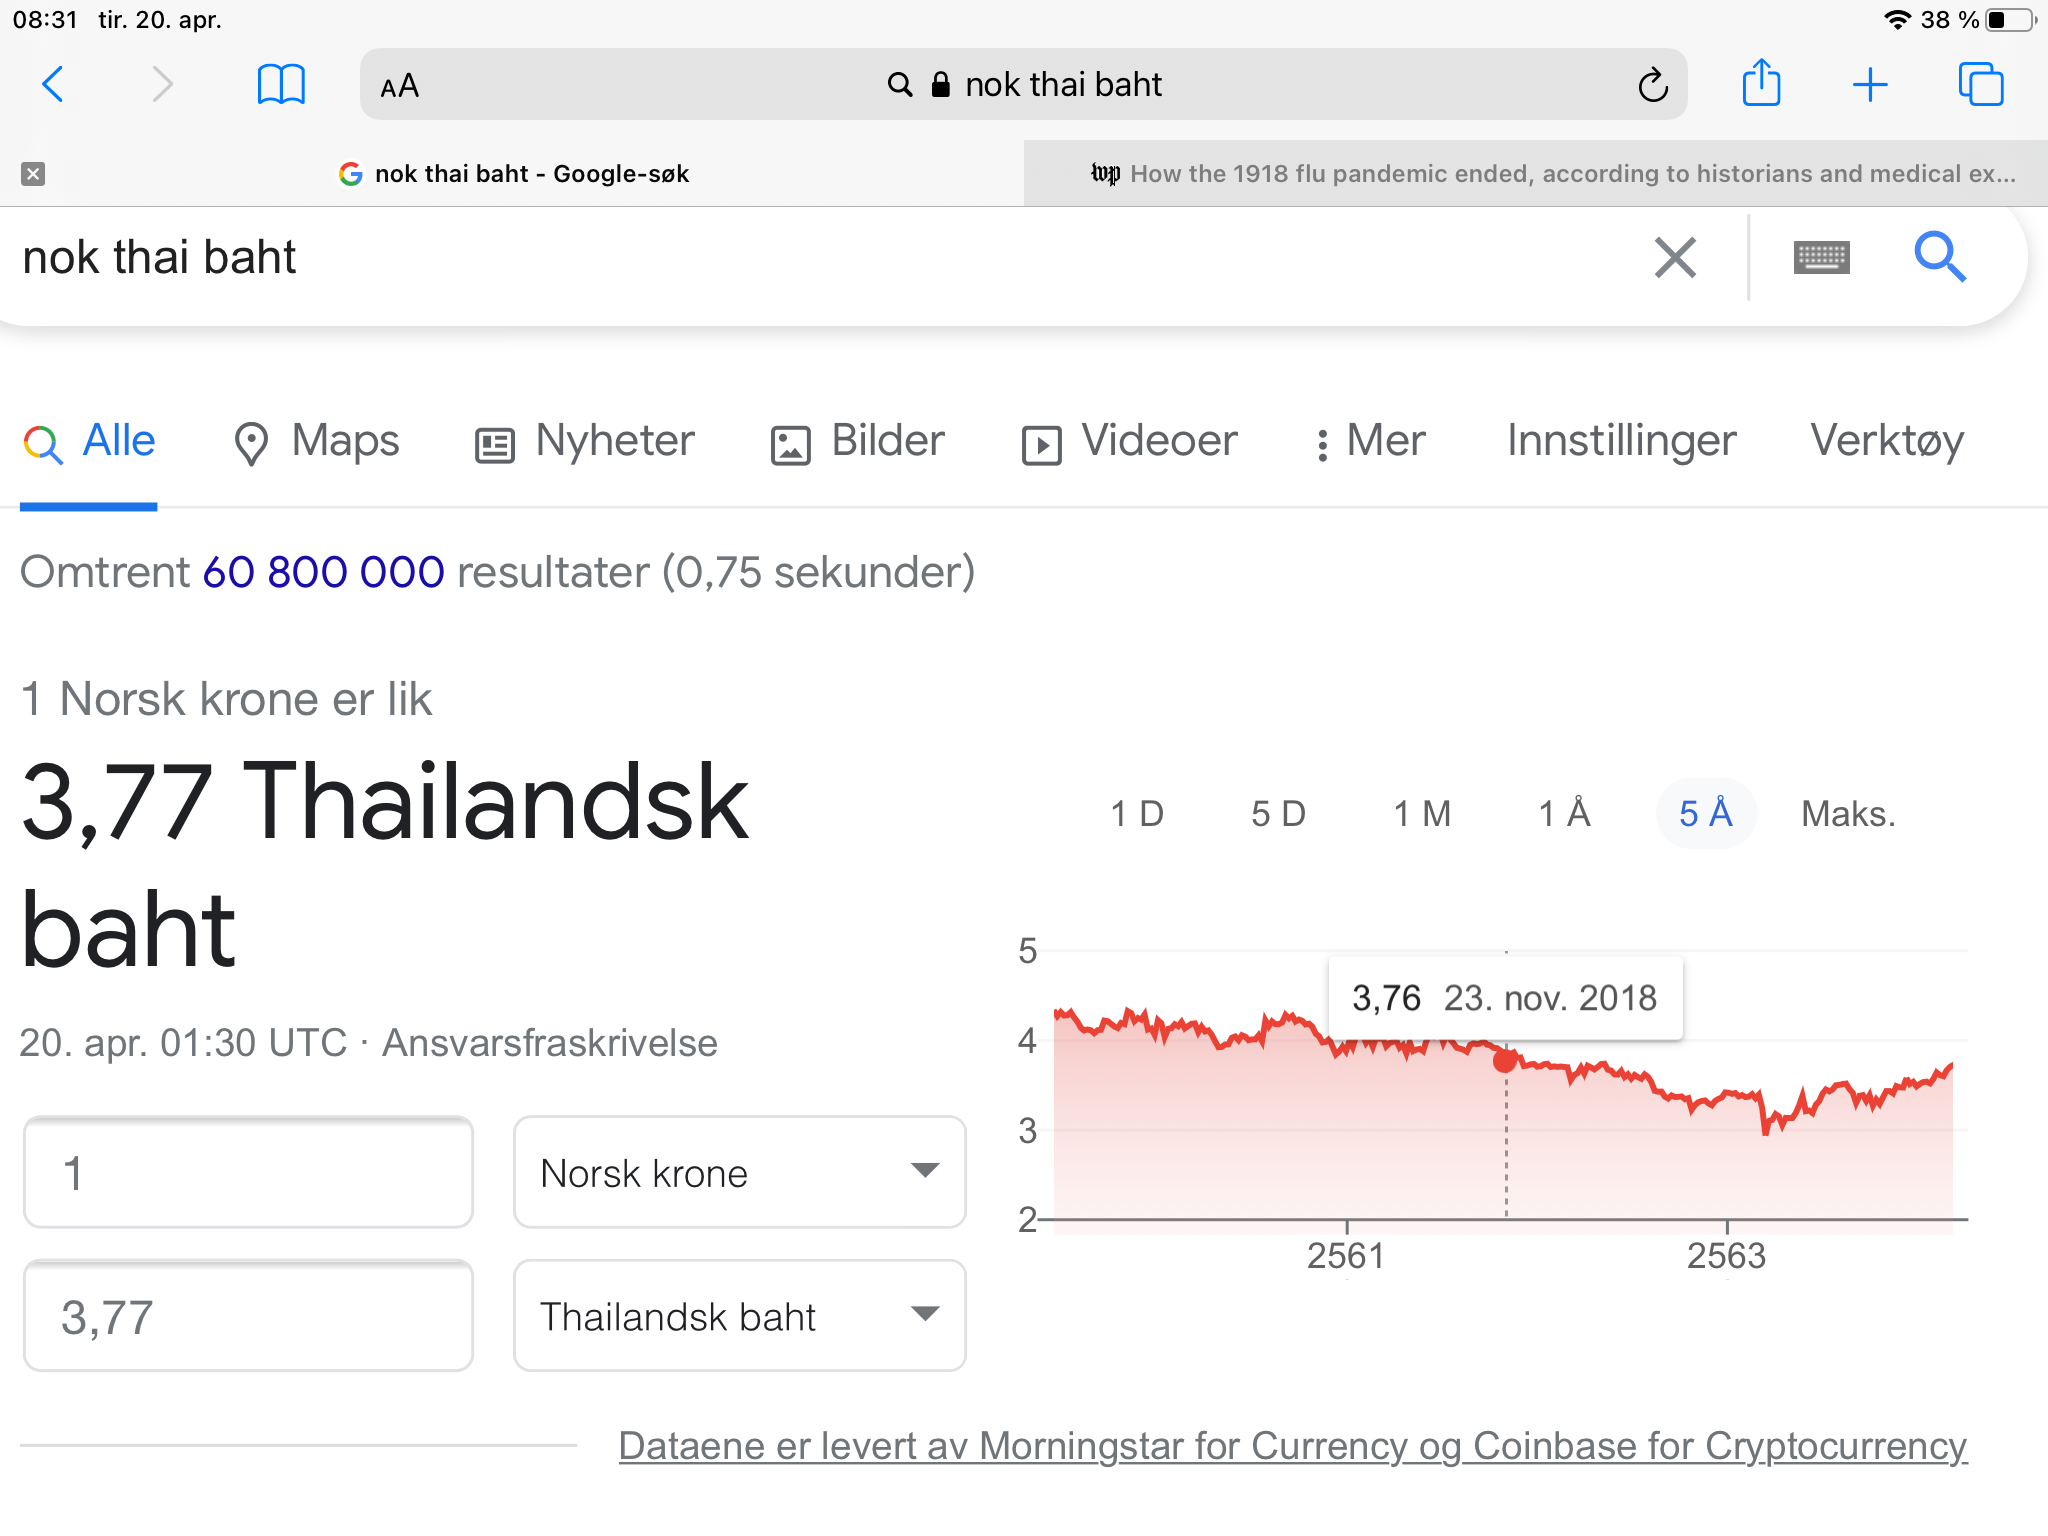Tap the Norsk krone amount field
This screenshot has width=2048, height=1536.
(x=248, y=1172)
